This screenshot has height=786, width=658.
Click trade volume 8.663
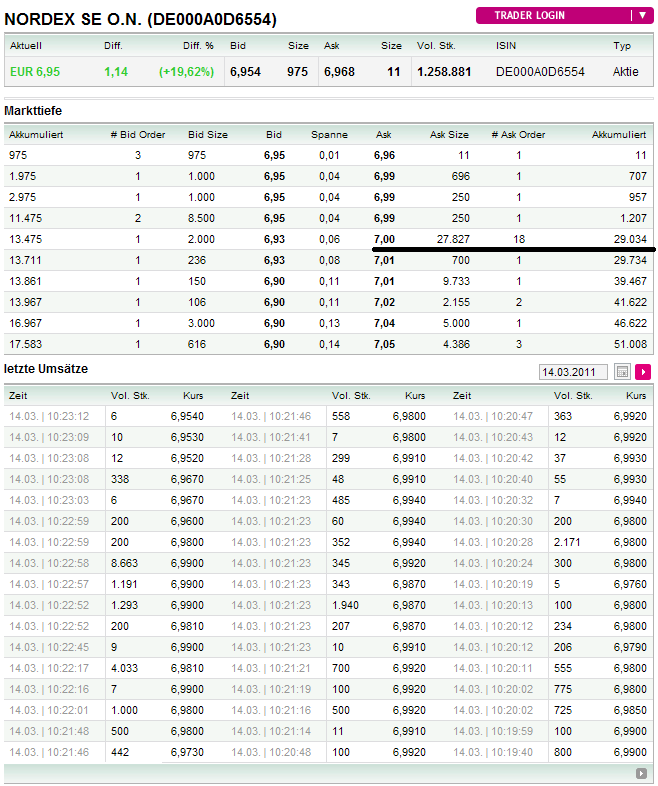(x=124, y=563)
